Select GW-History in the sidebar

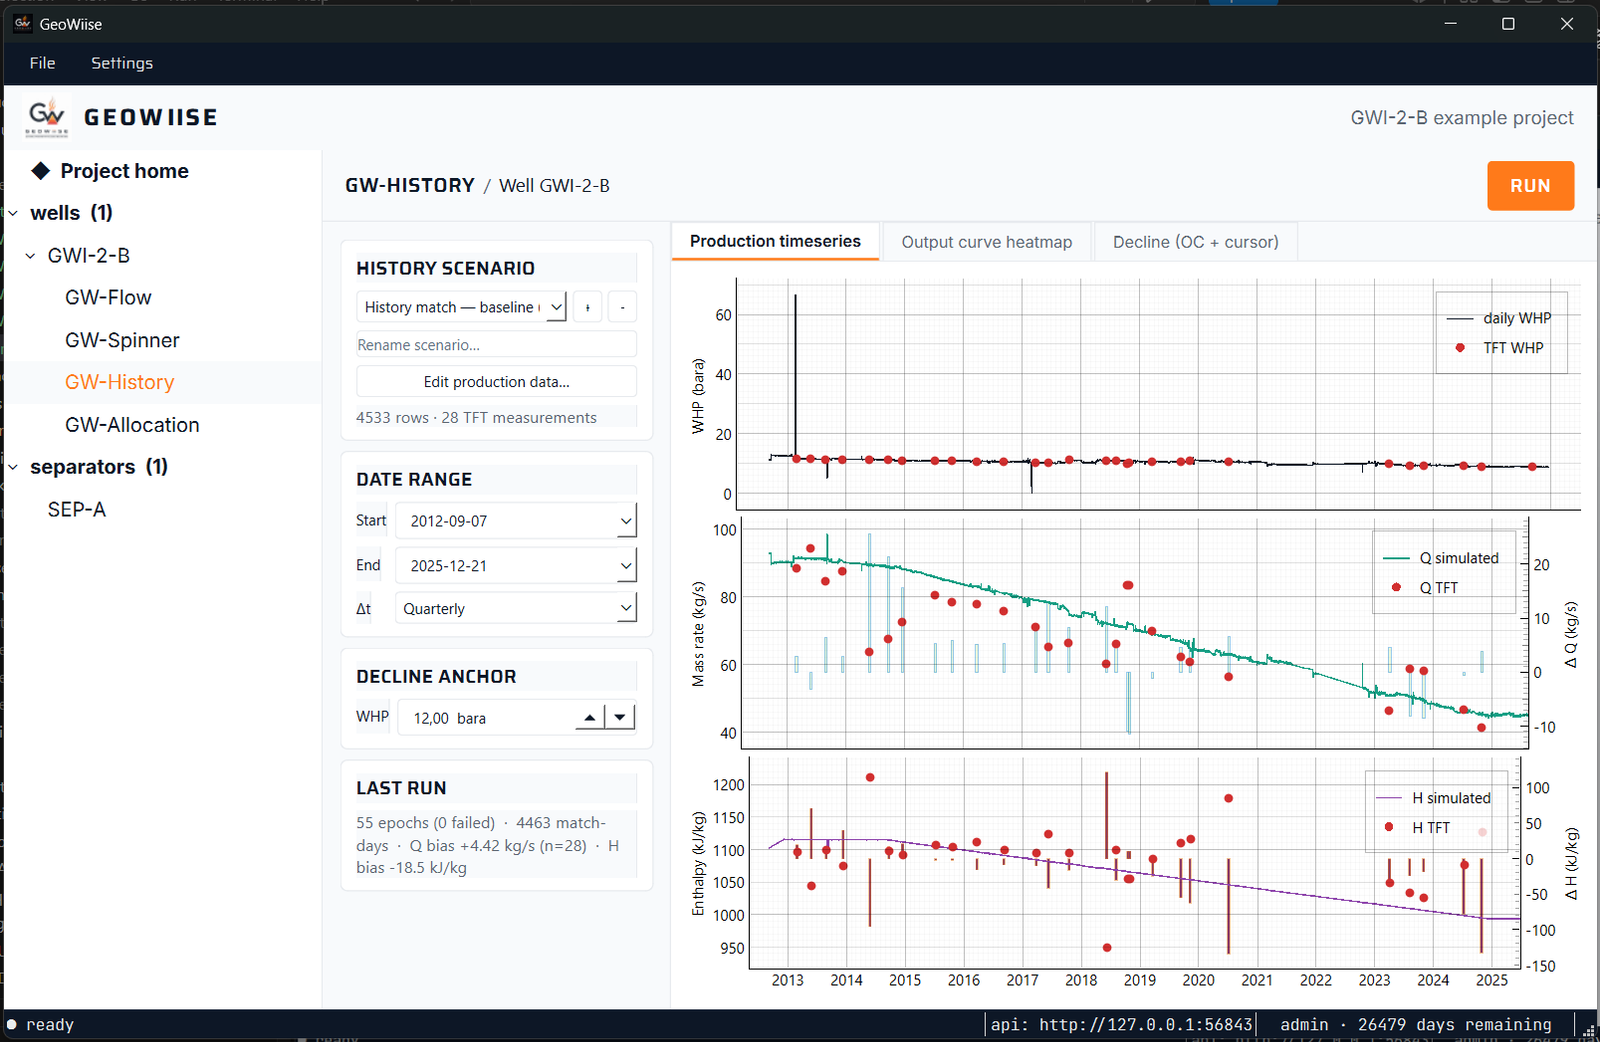[x=119, y=382]
